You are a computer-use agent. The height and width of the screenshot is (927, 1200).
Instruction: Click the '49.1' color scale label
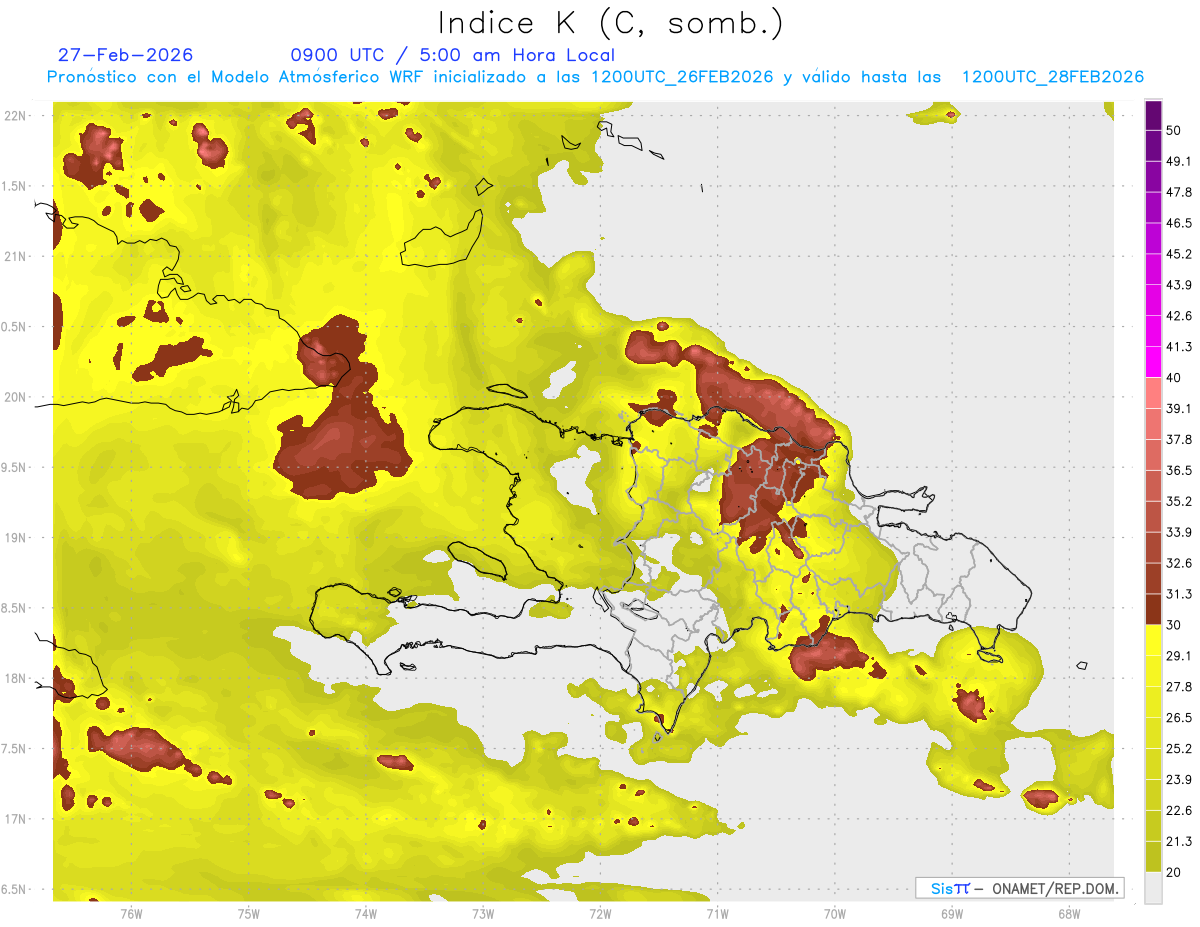point(1179,161)
